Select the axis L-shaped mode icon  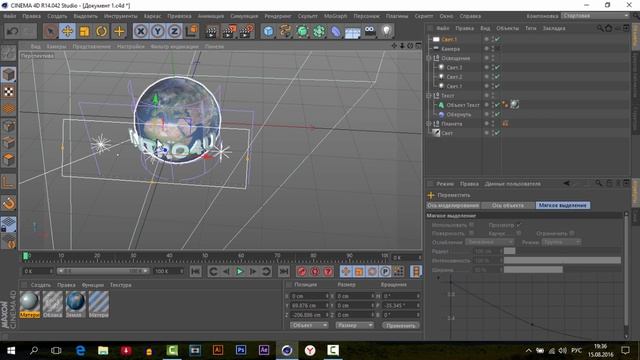click(9, 182)
